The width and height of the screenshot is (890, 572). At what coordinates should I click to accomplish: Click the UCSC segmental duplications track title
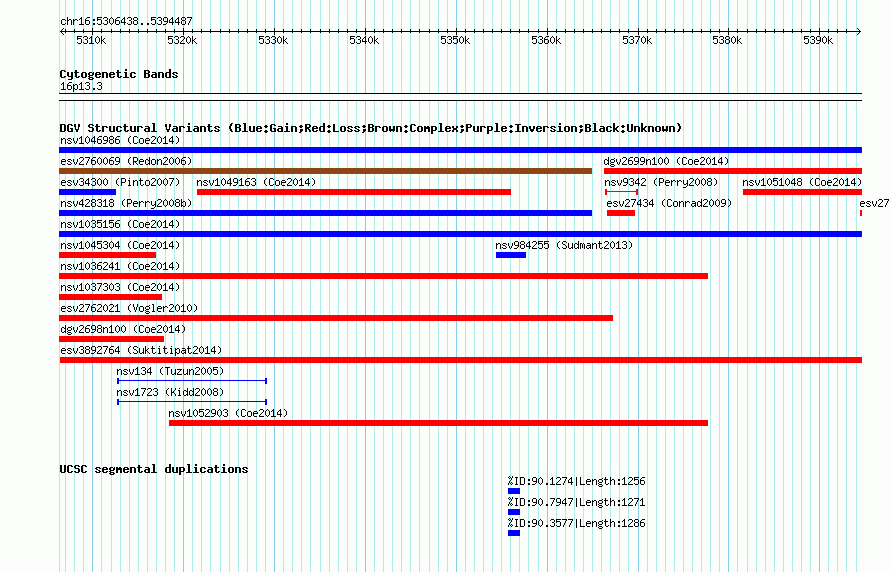tap(154, 469)
